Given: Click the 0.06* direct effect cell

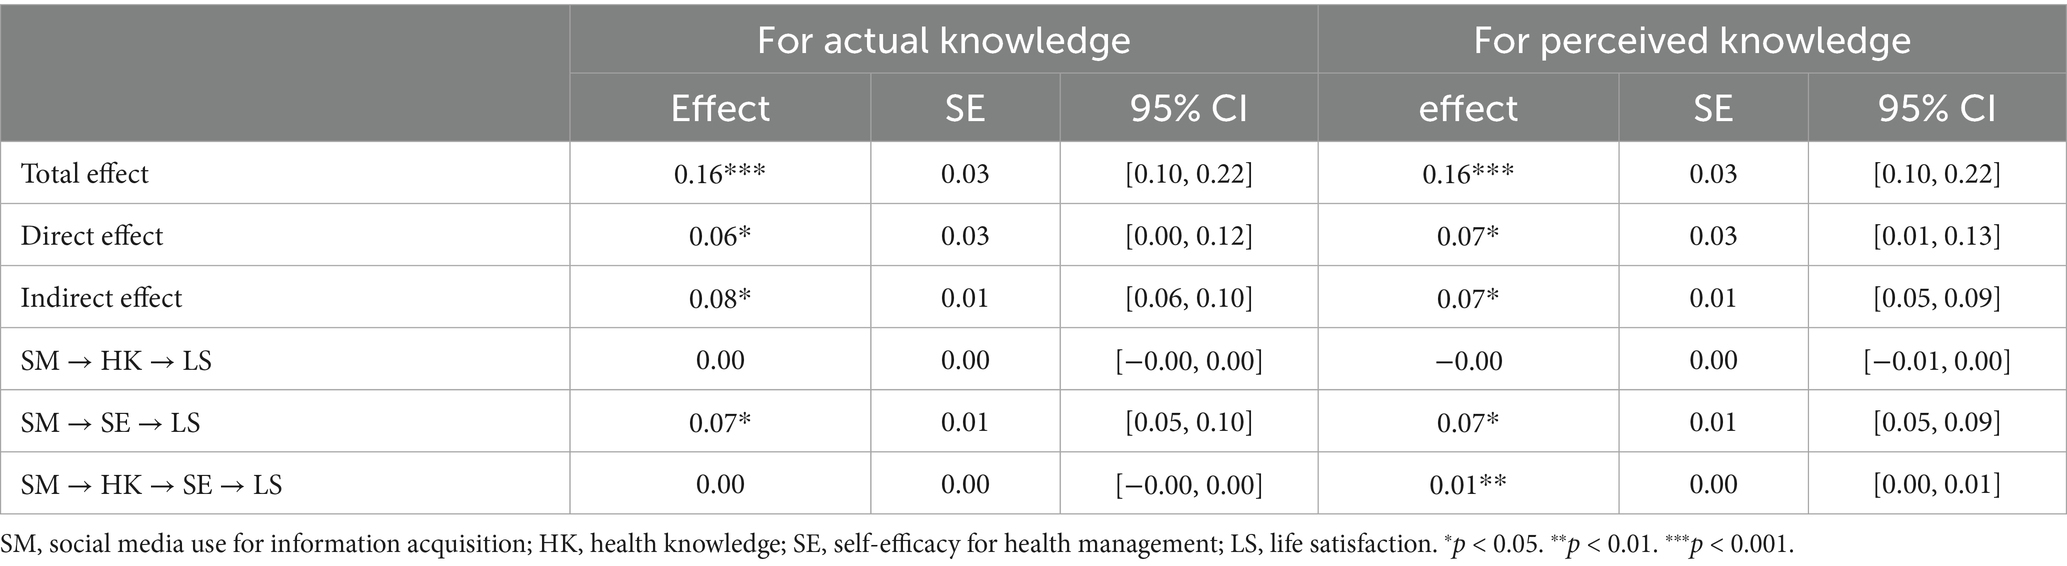Looking at the screenshot, I should click(720, 235).
